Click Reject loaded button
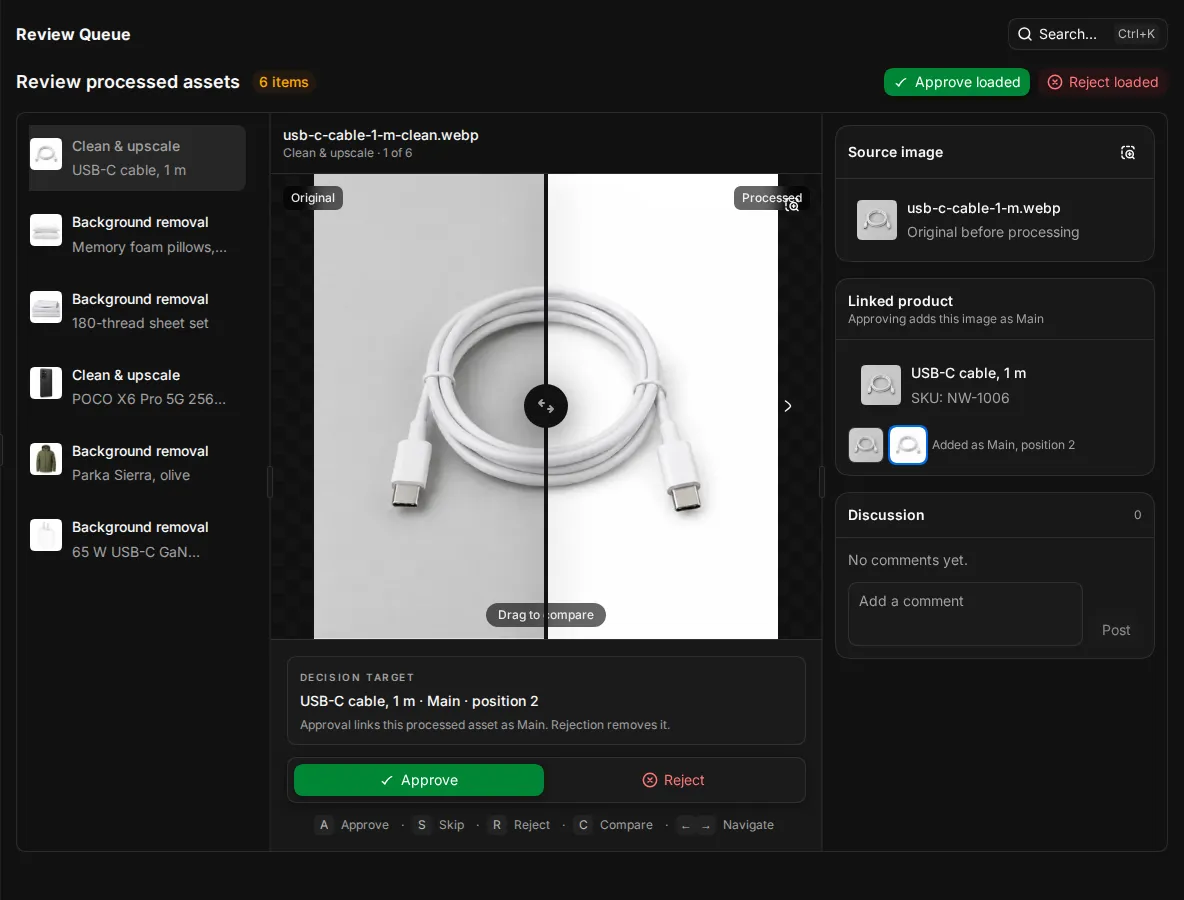Viewport: 1184px width, 900px height. (x=1102, y=82)
